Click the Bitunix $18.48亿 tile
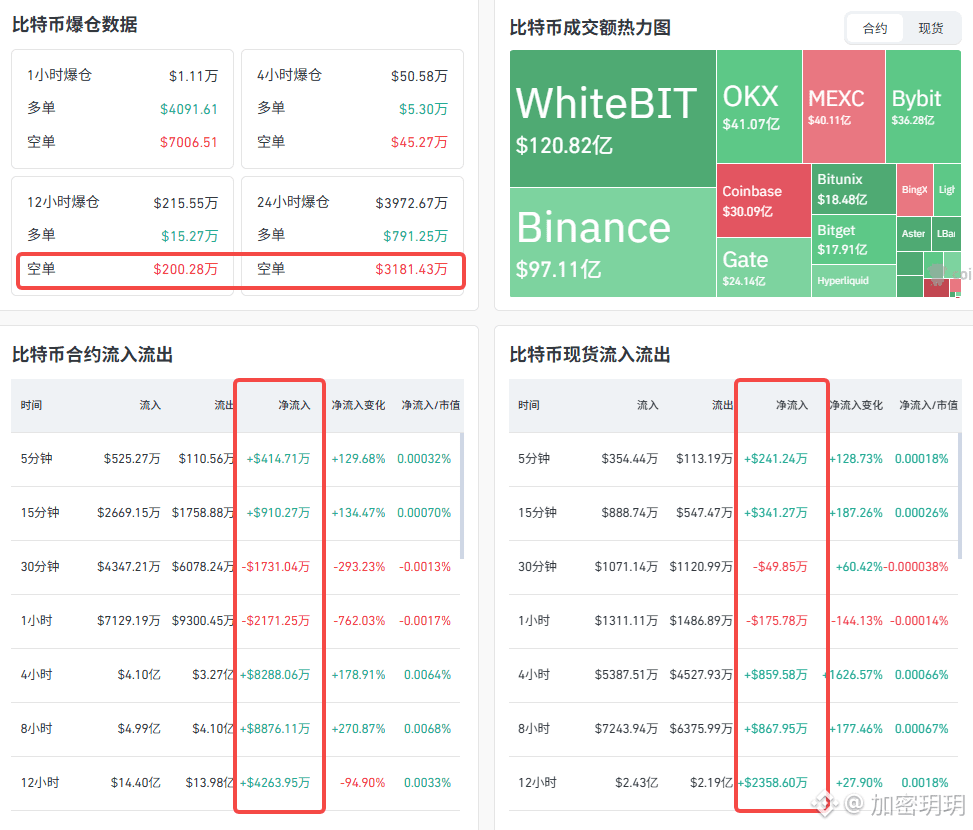This screenshot has width=973, height=830. point(854,189)
